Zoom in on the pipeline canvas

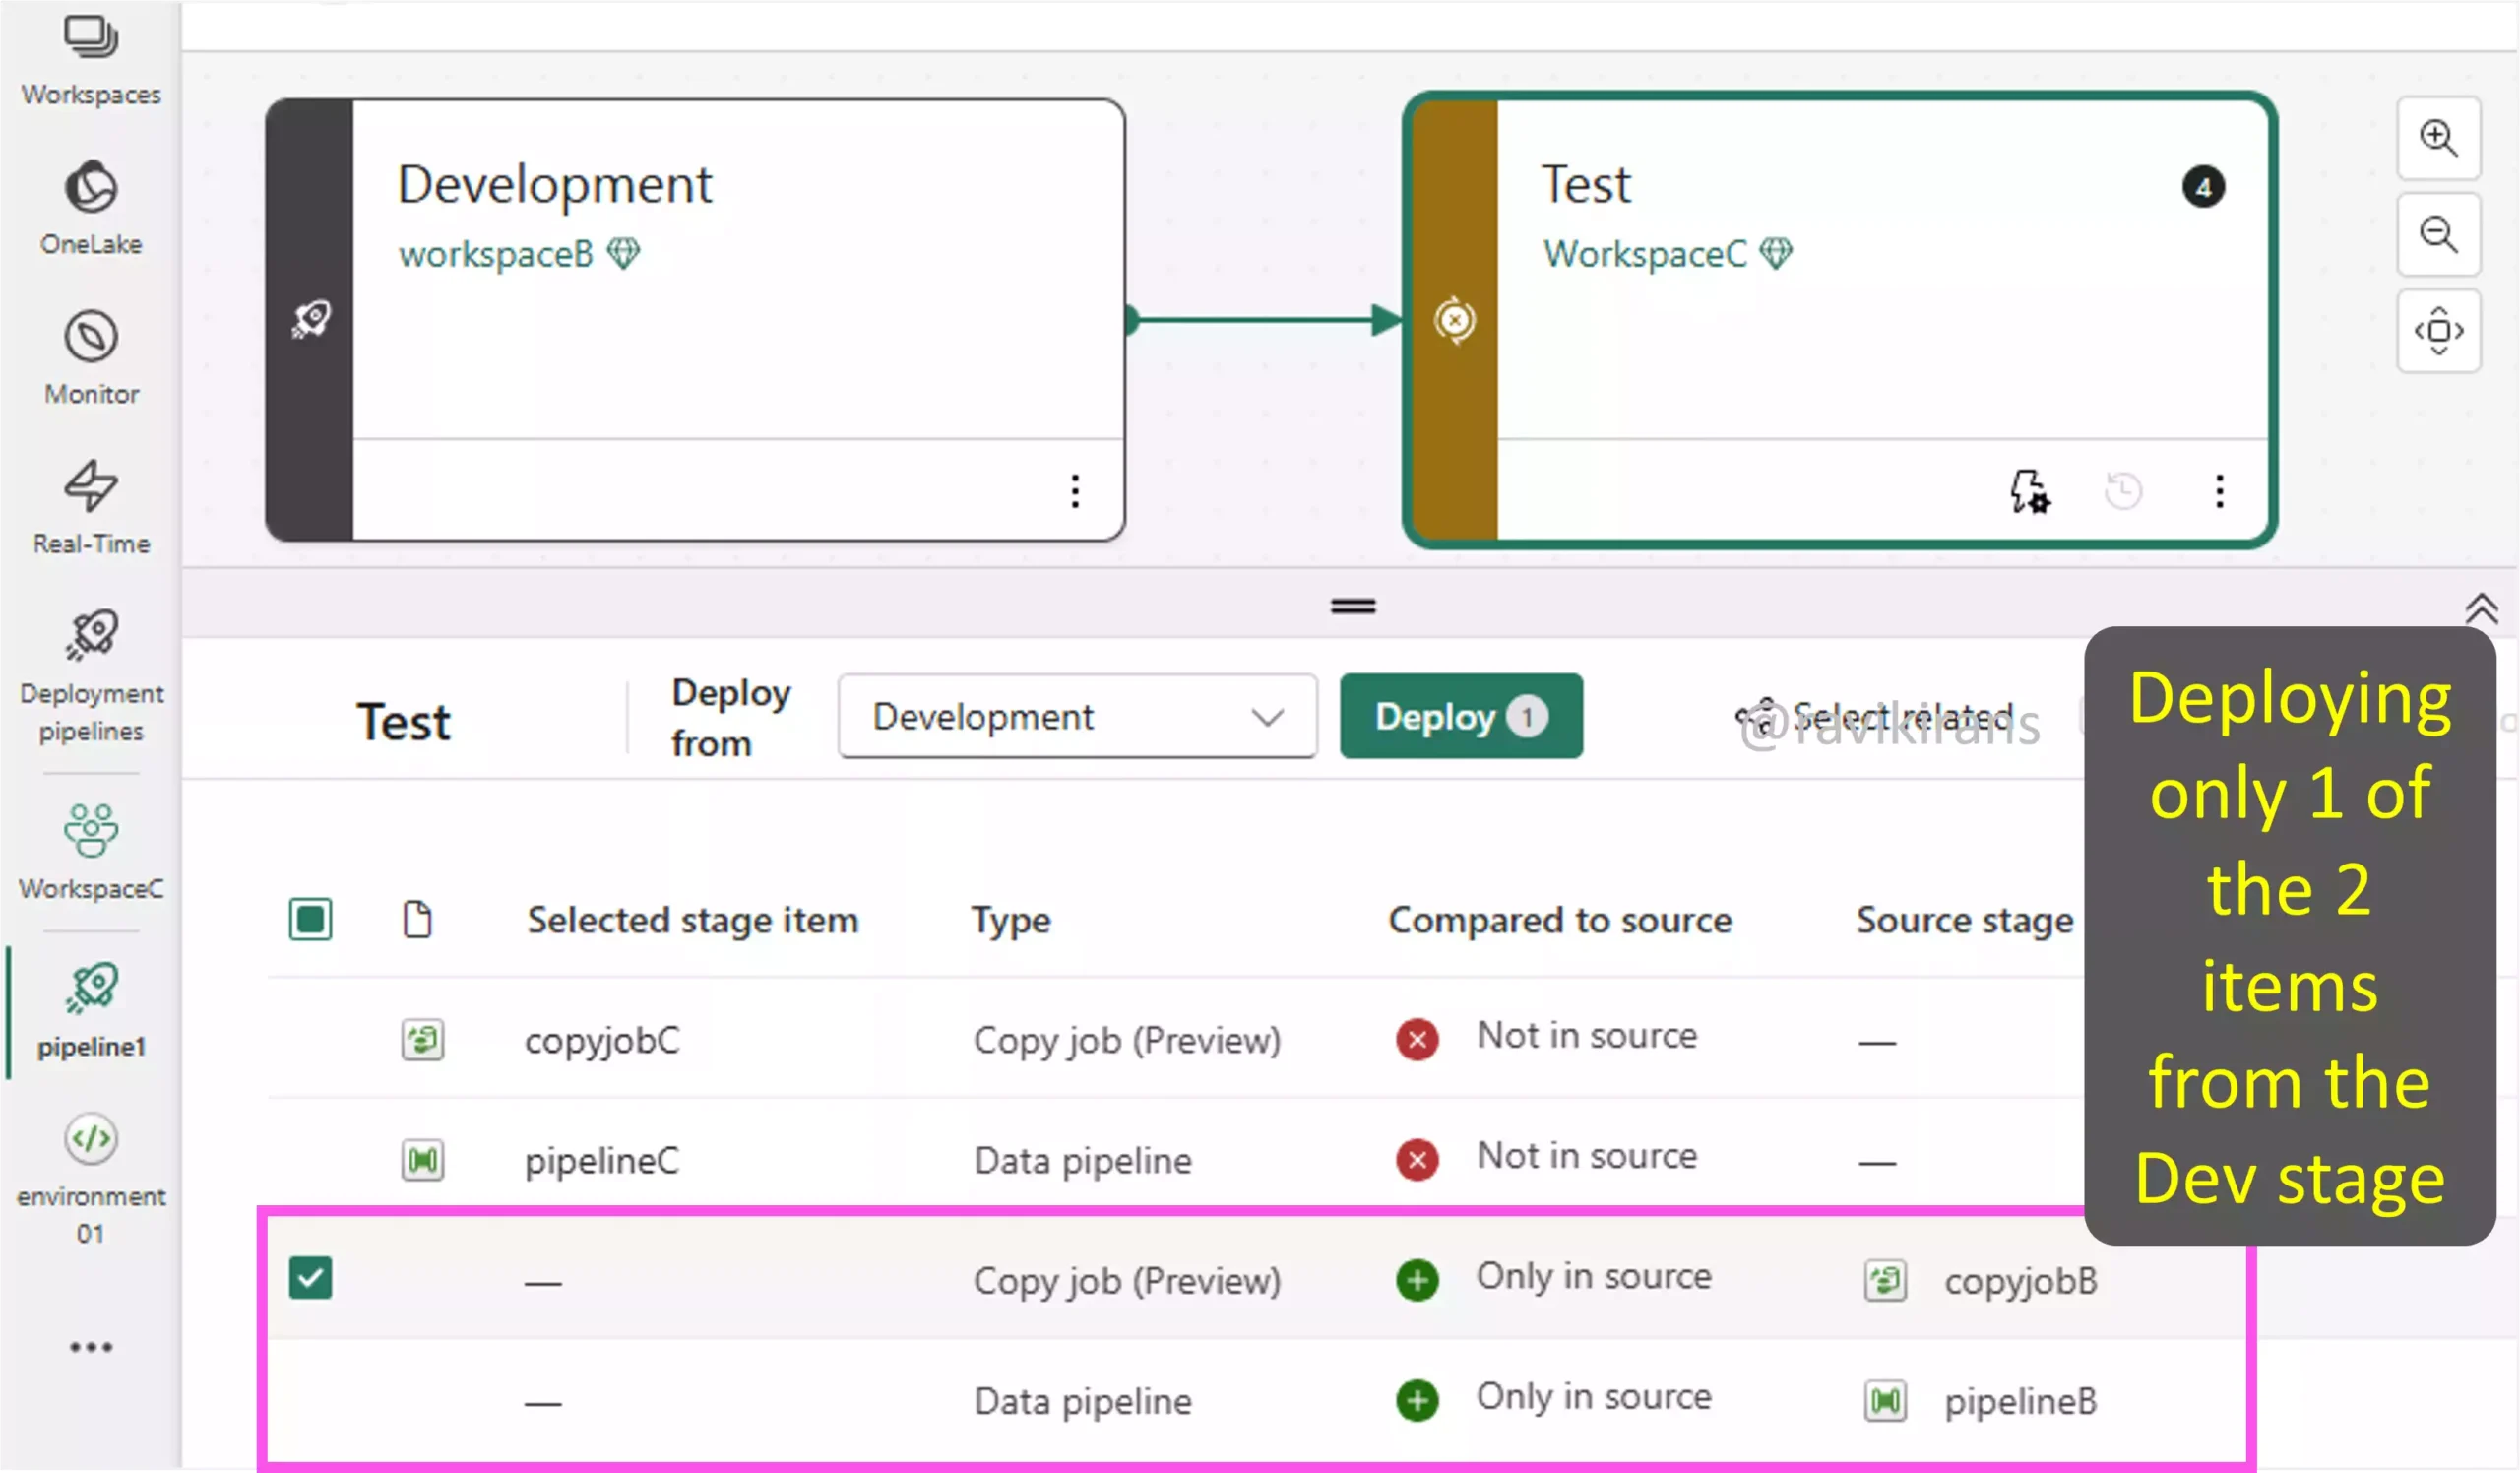click(2438, 138)
